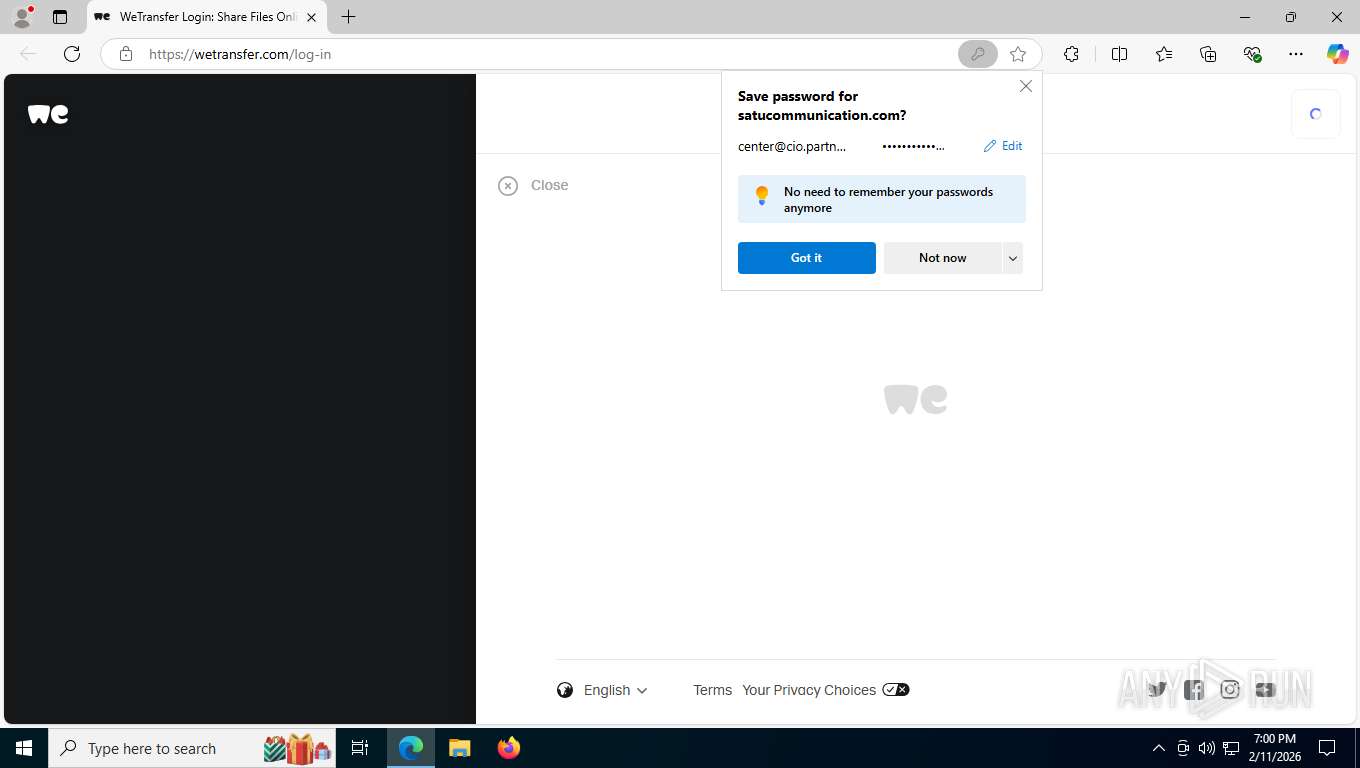
Task: Choose Not now for saving password
Action: click(x=943, y=258)
